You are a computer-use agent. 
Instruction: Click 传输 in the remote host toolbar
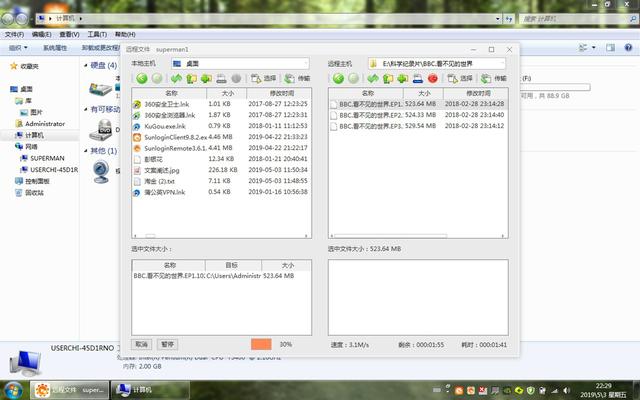(494, 78)
